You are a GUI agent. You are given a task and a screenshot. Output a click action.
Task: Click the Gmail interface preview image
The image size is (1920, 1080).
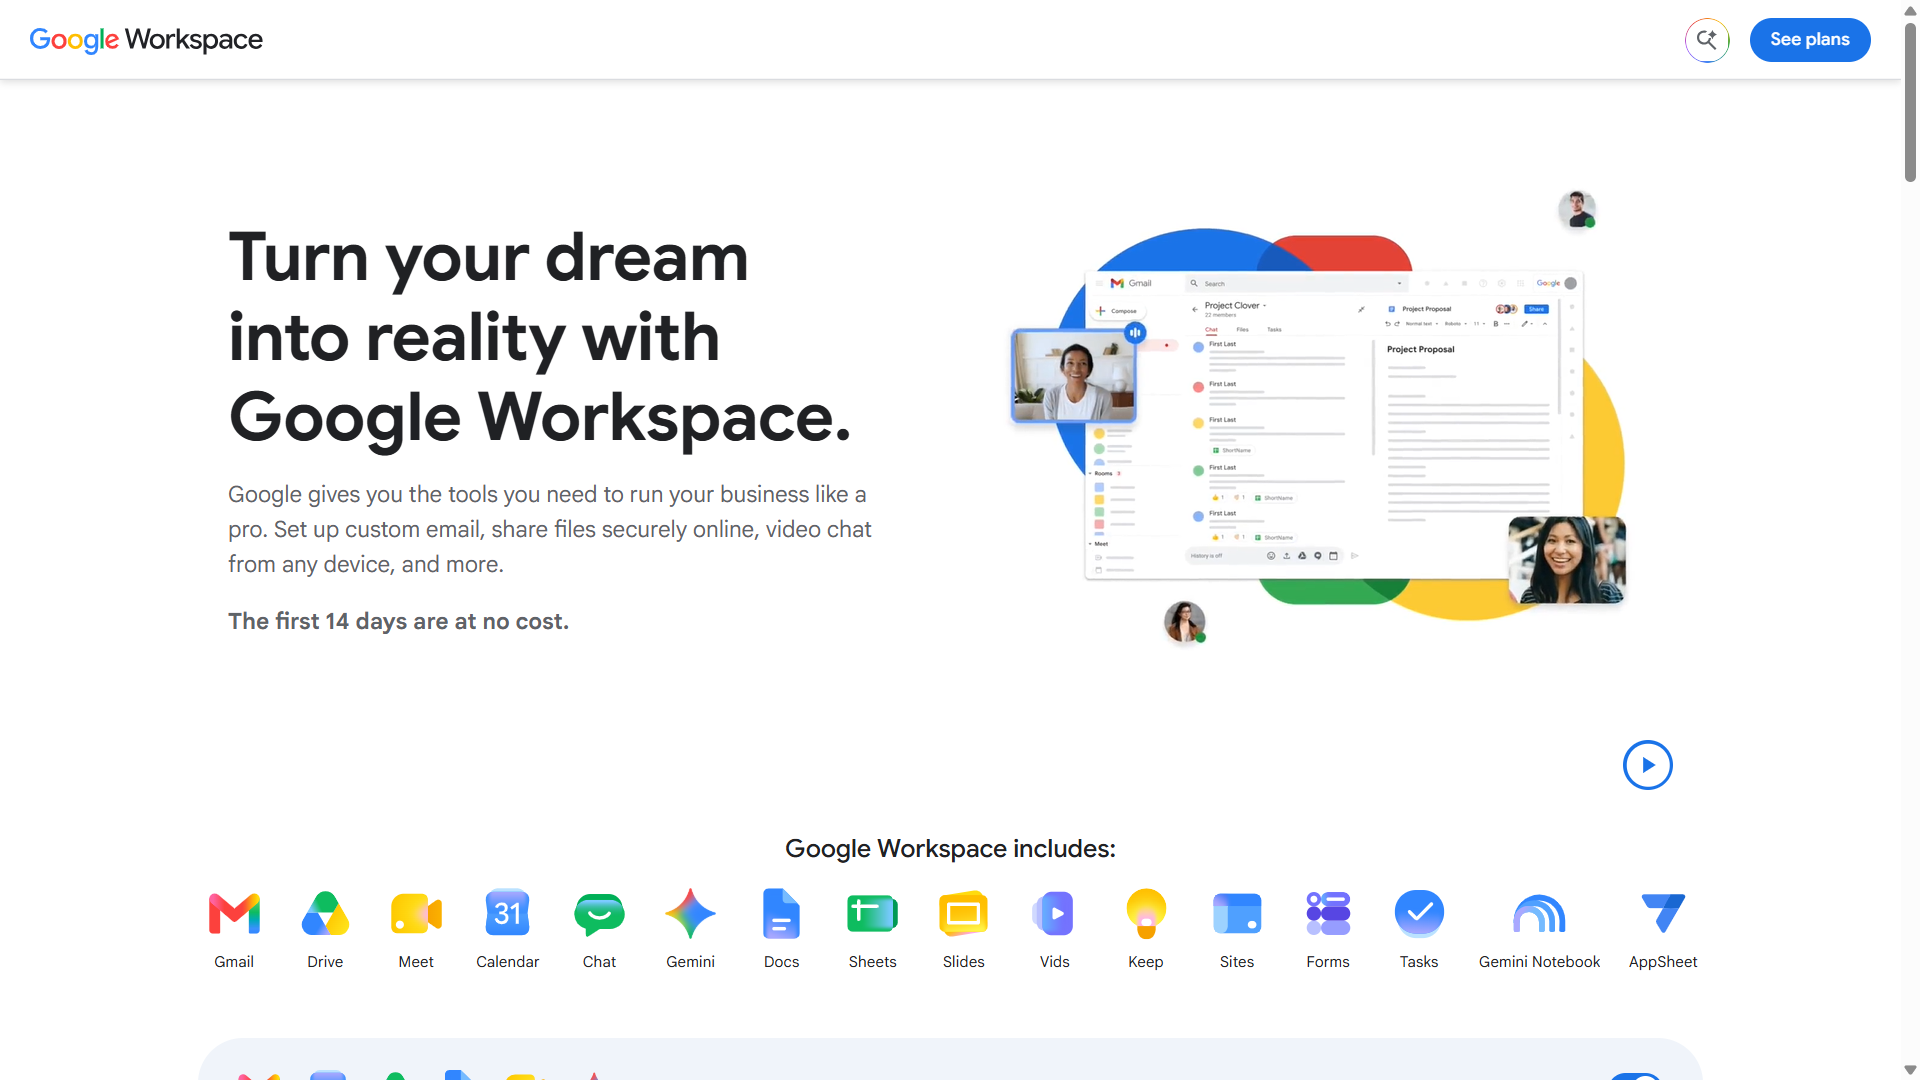click(1334, 425)
